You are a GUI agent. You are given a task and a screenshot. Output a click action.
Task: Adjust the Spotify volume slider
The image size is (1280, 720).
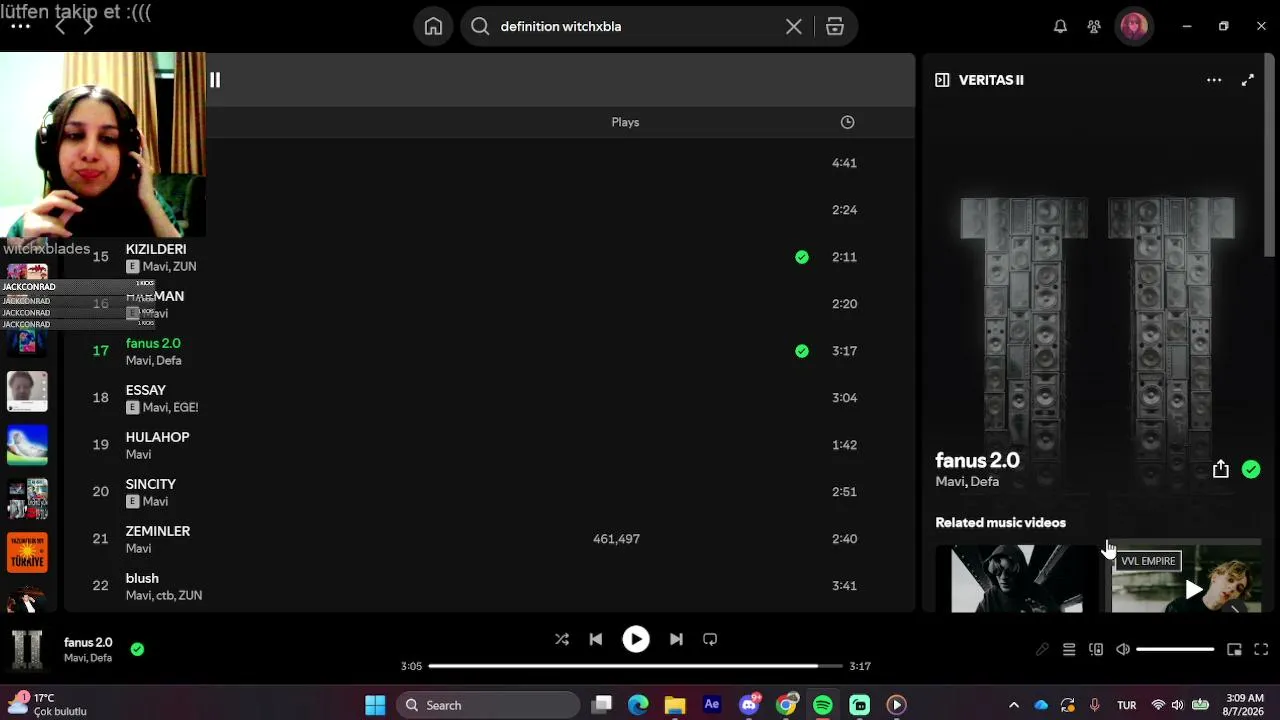point(1175,650)
